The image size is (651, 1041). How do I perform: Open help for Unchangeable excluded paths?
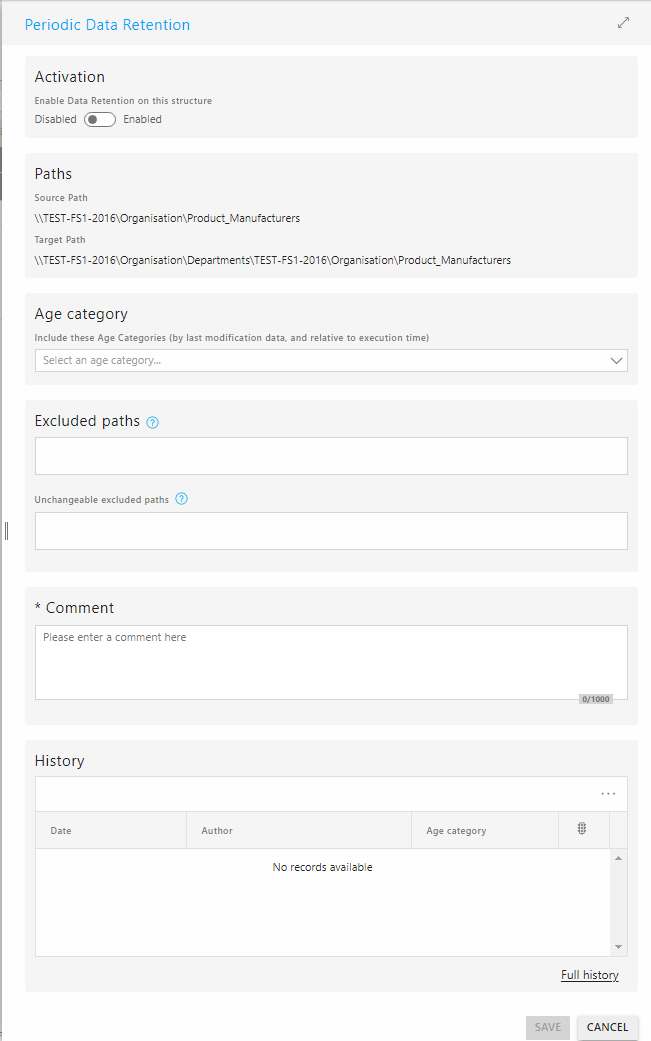tap(181, 499)
